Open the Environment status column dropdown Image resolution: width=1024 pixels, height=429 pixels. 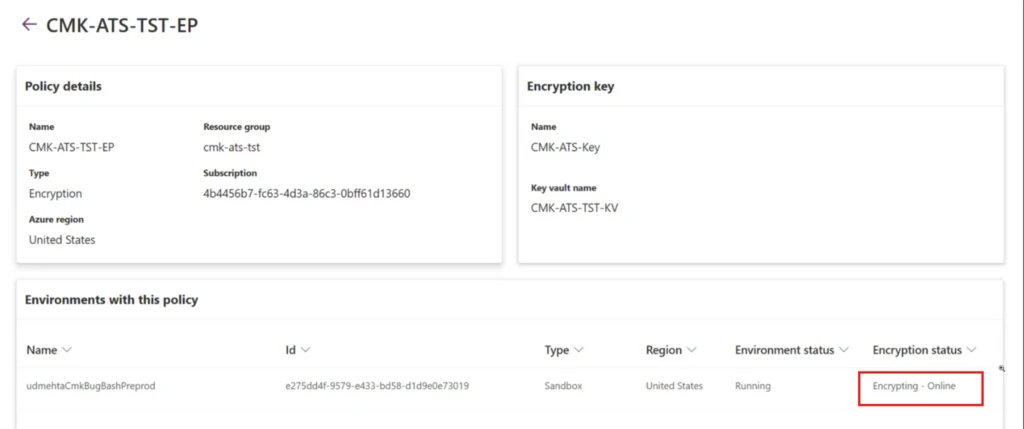point(843,350)
